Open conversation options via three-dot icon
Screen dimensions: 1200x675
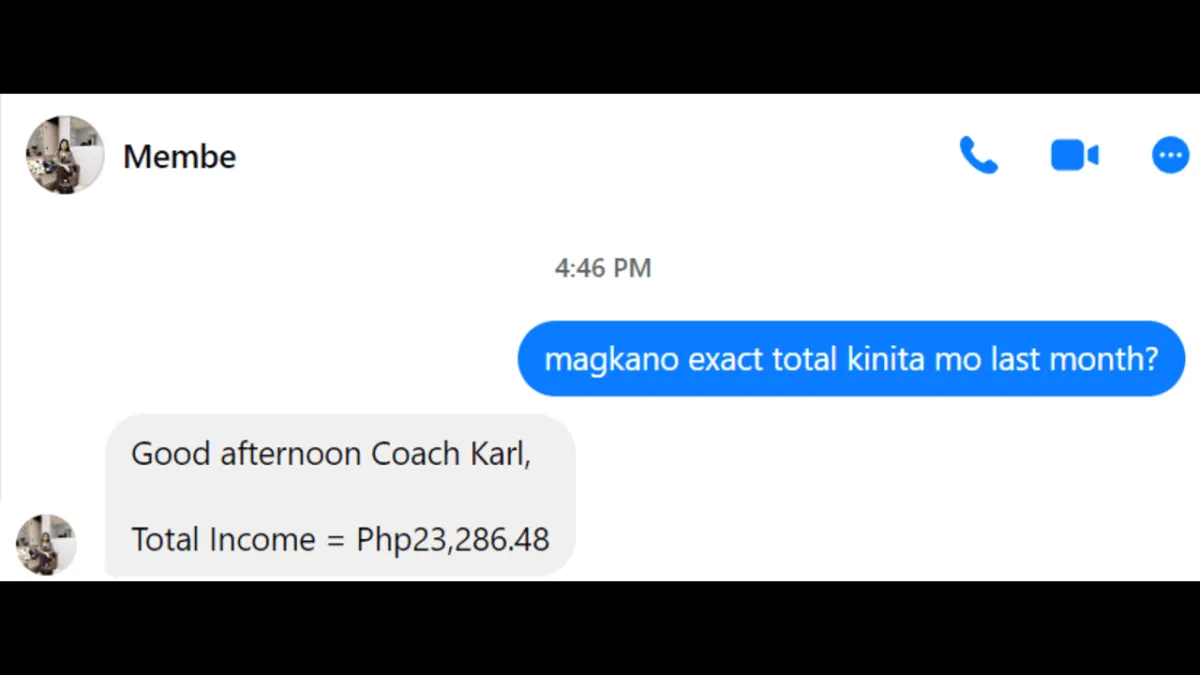[x=1170, y=155]
